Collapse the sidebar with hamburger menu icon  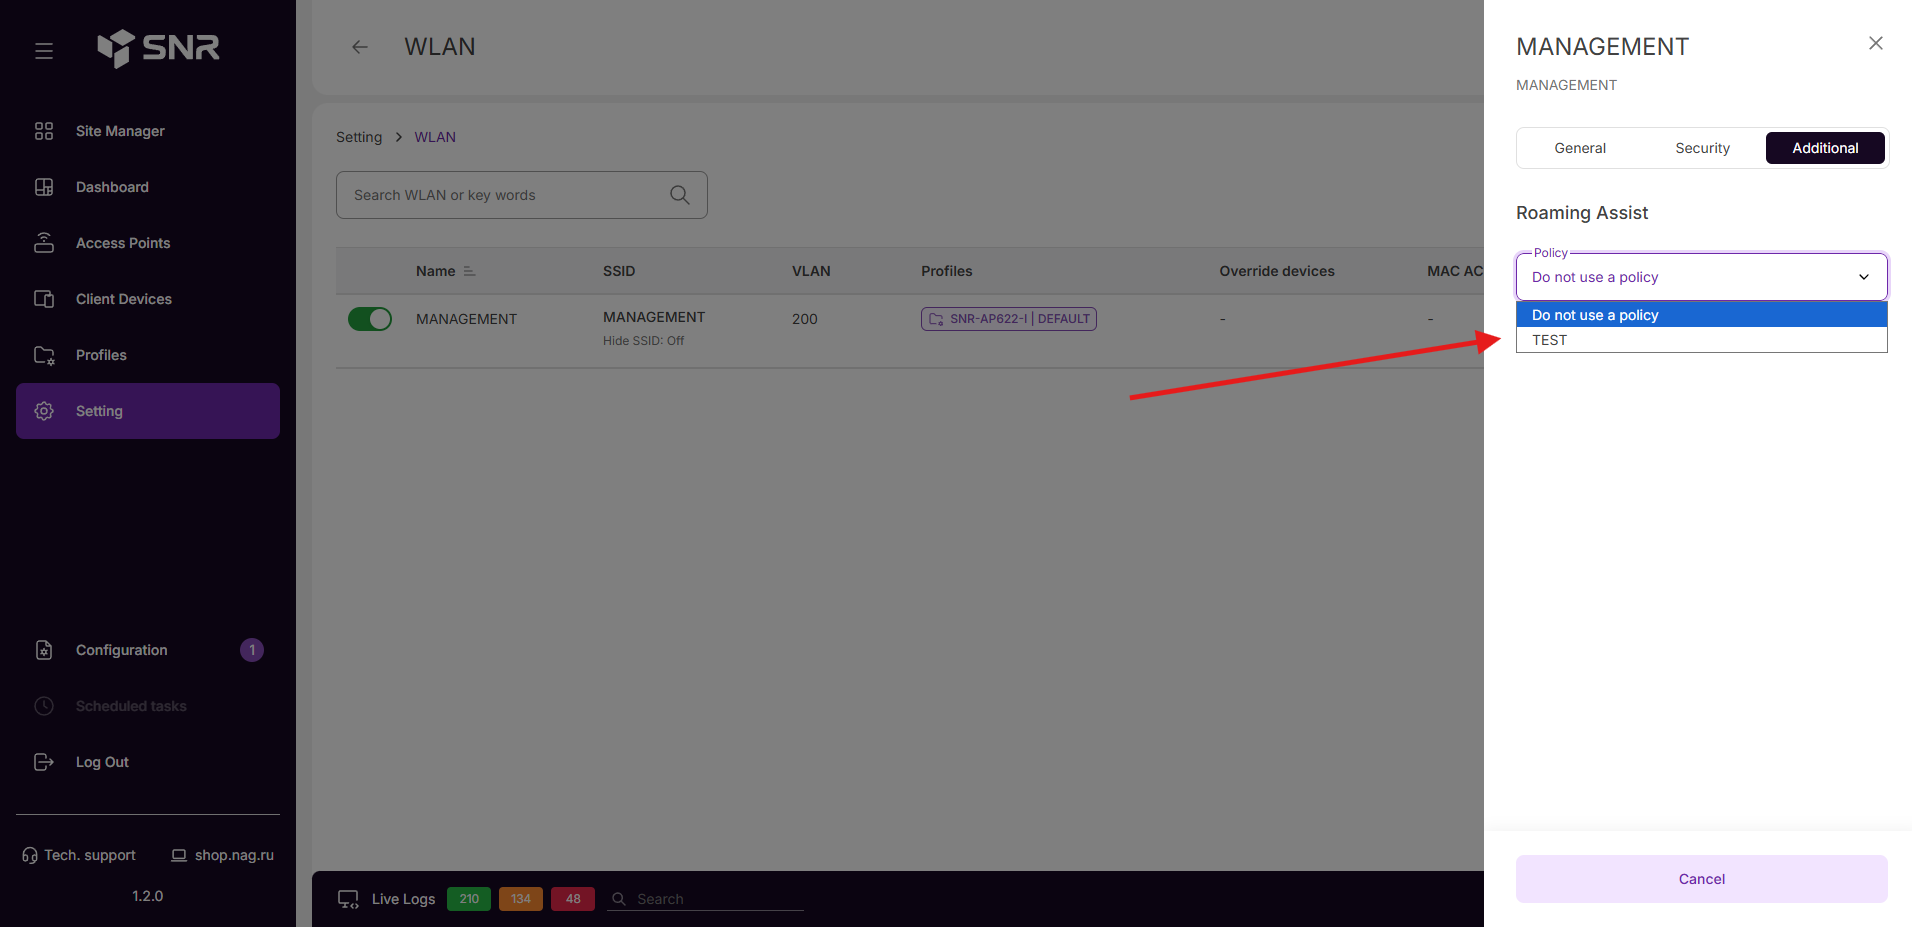pos(44,50)
